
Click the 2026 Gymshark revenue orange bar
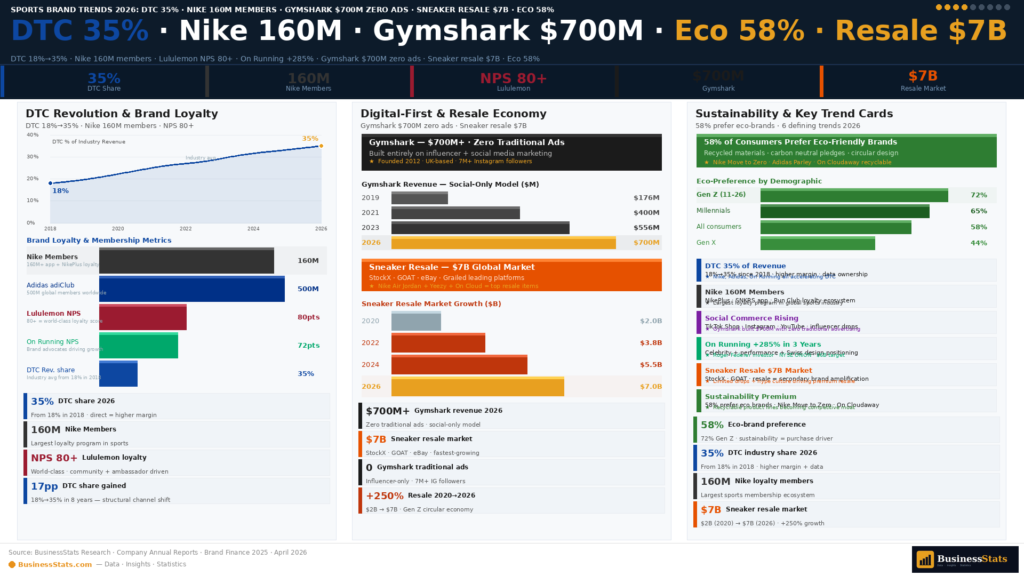pos(503,242)
